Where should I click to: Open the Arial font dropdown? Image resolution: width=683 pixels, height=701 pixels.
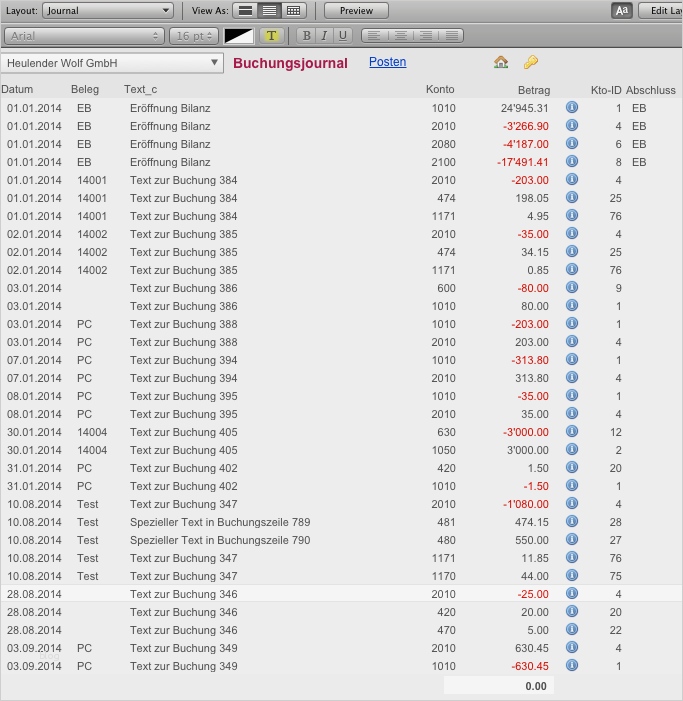tap(84, 36)
